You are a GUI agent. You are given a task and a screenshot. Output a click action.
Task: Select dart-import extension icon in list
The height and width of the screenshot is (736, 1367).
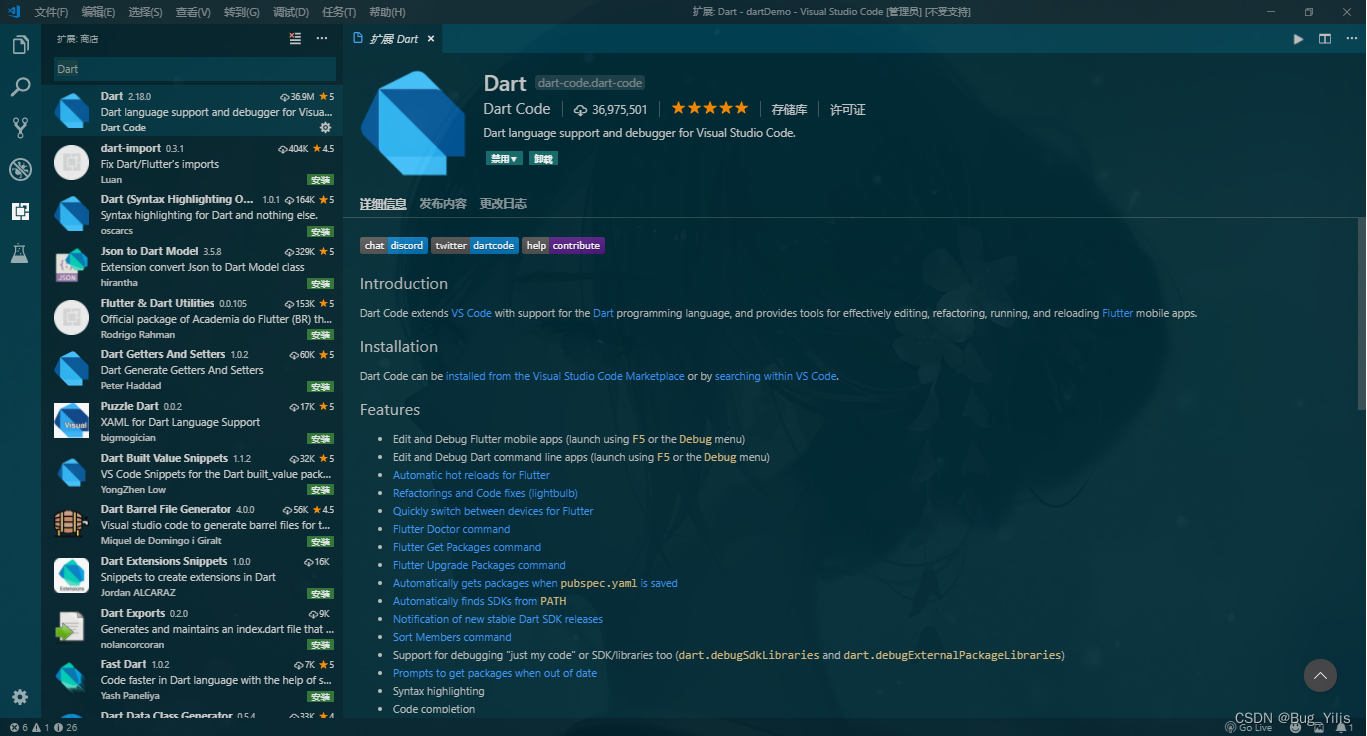[71, 162]
